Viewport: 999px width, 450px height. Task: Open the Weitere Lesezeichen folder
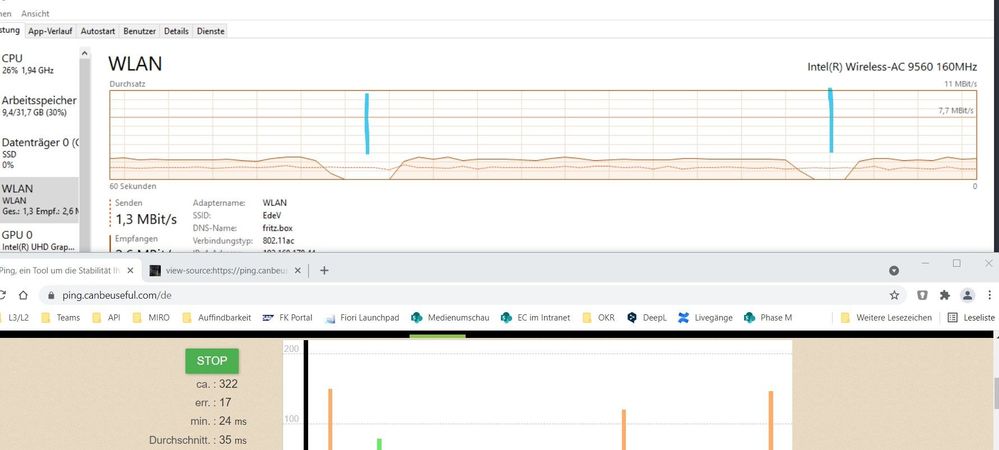click(x=886, y=317)
